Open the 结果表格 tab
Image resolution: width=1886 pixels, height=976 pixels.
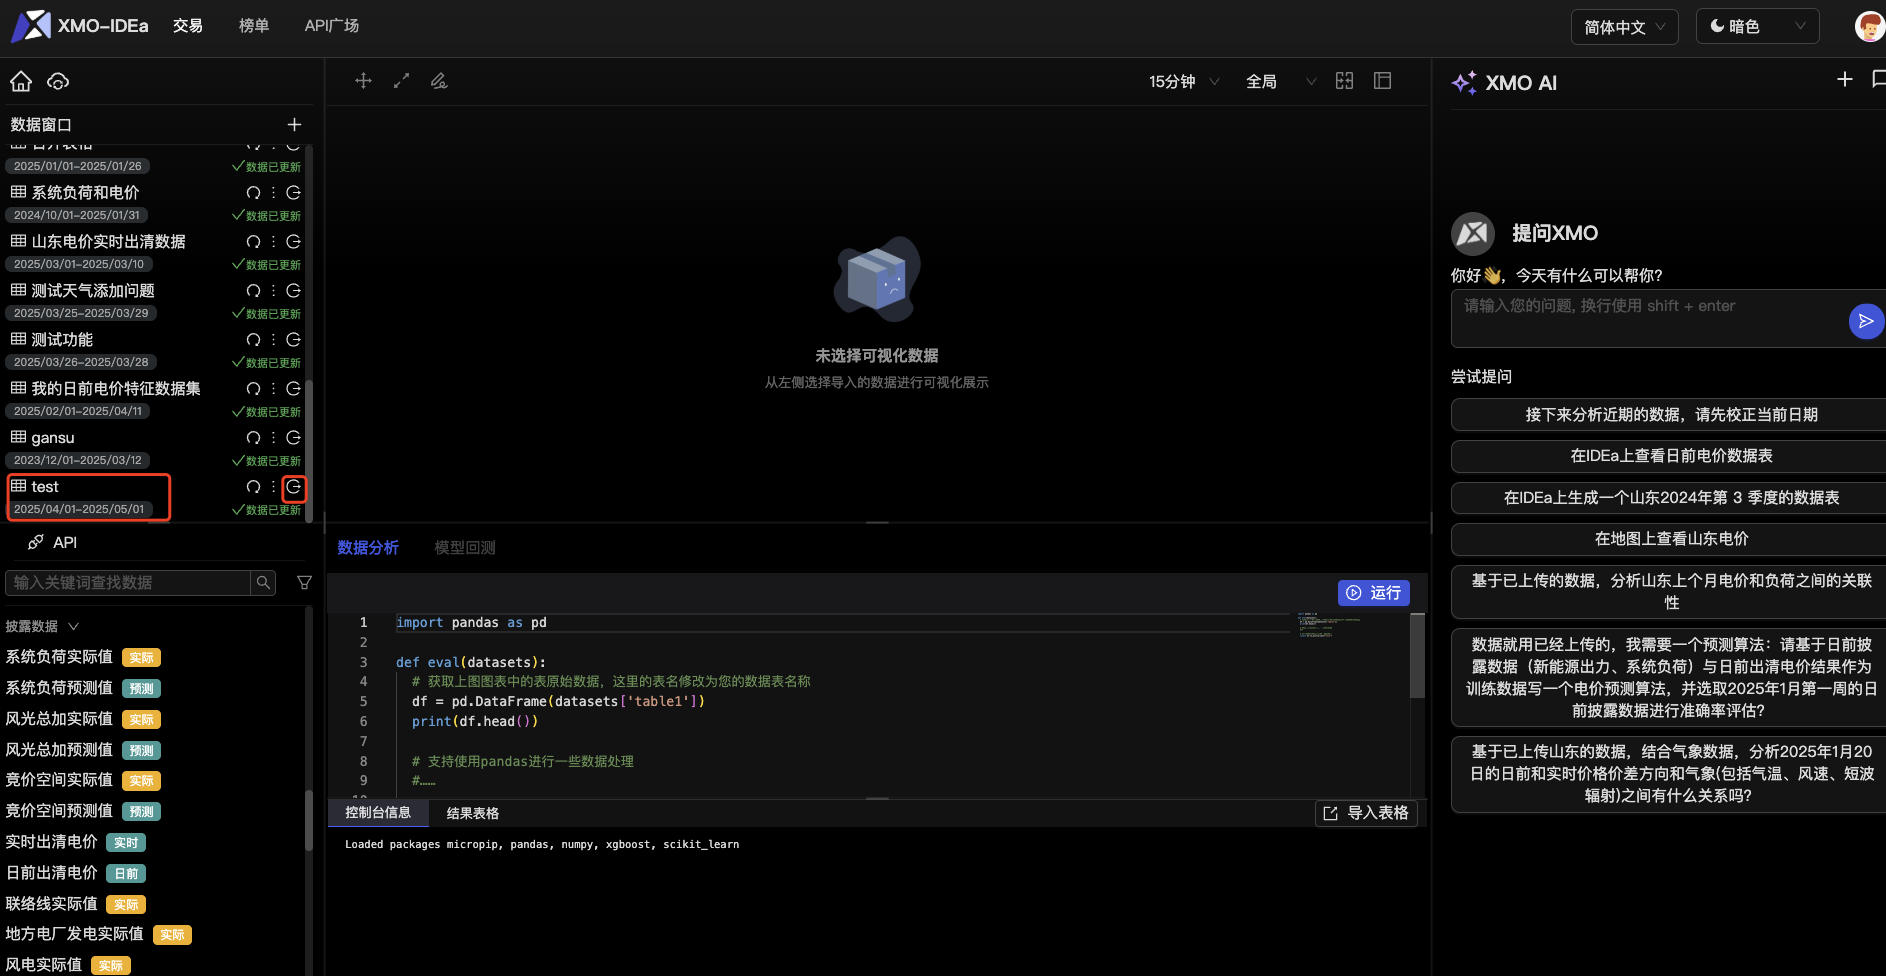(x=472, y=813)
